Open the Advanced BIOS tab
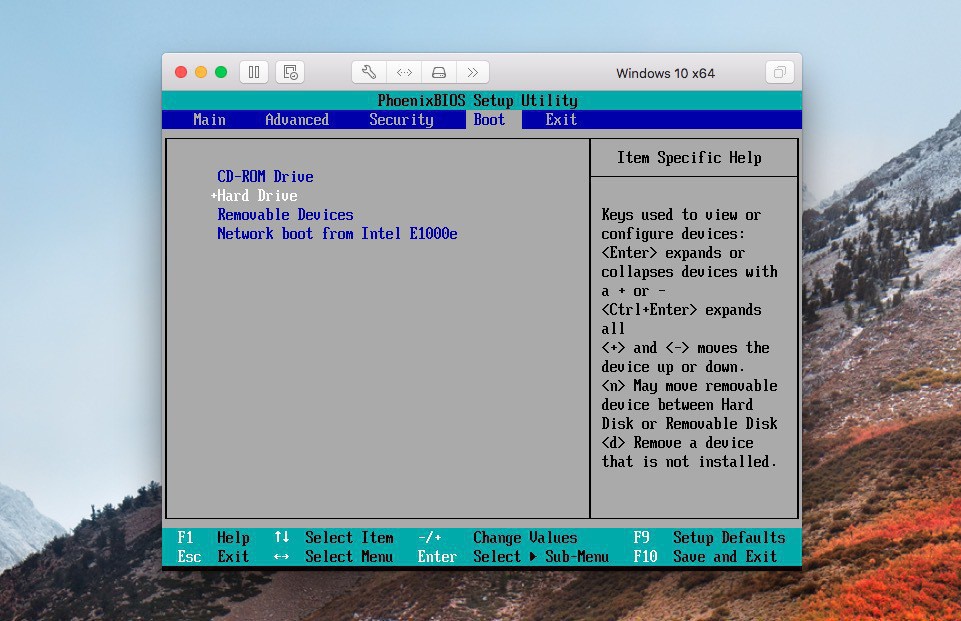The image size is (961, 621). 296,120
